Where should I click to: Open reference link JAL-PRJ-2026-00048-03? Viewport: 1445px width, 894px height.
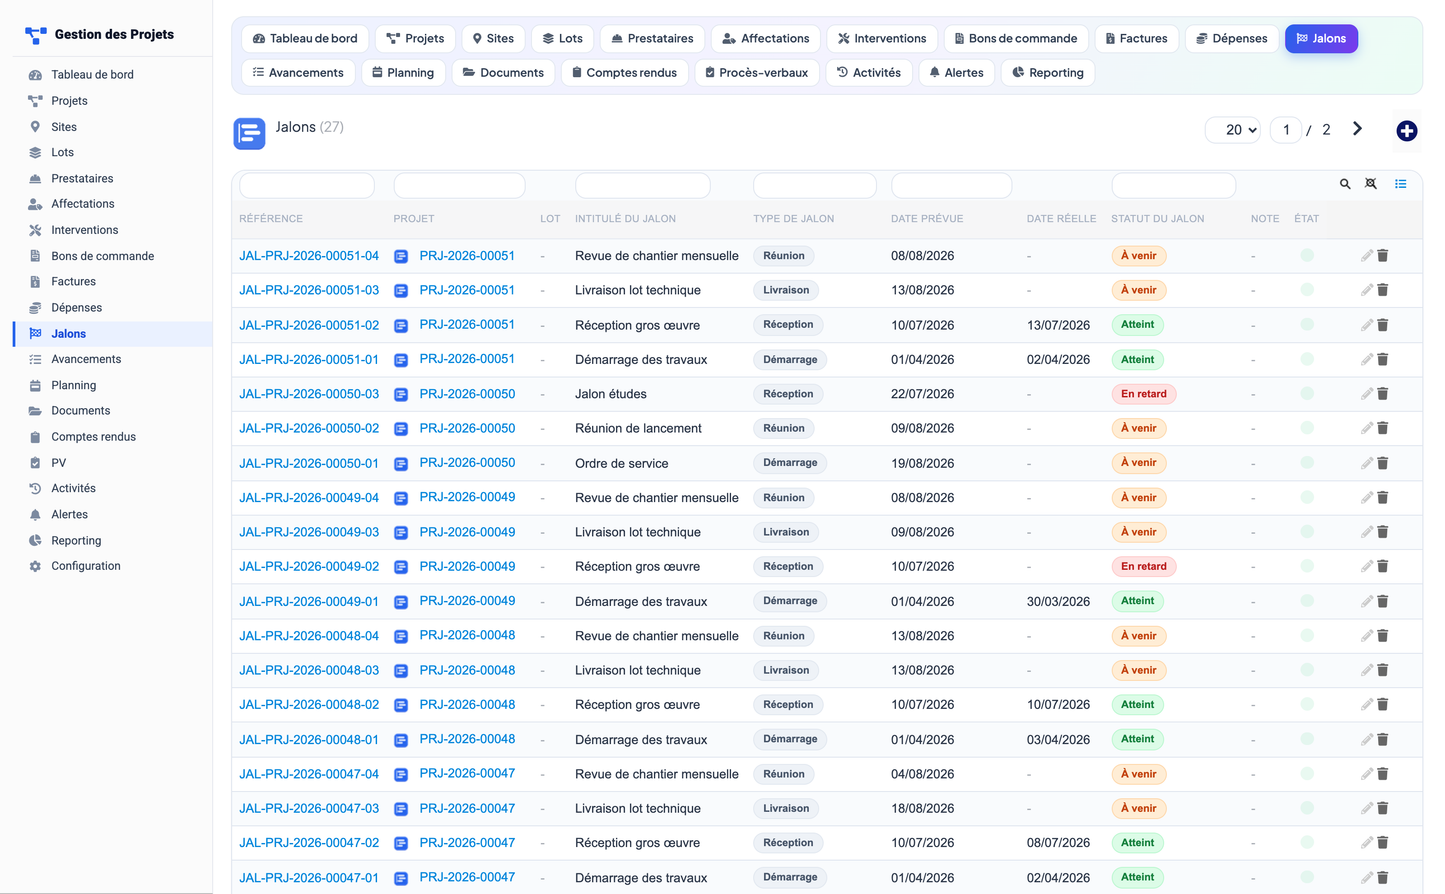click(x=309, y=670)
